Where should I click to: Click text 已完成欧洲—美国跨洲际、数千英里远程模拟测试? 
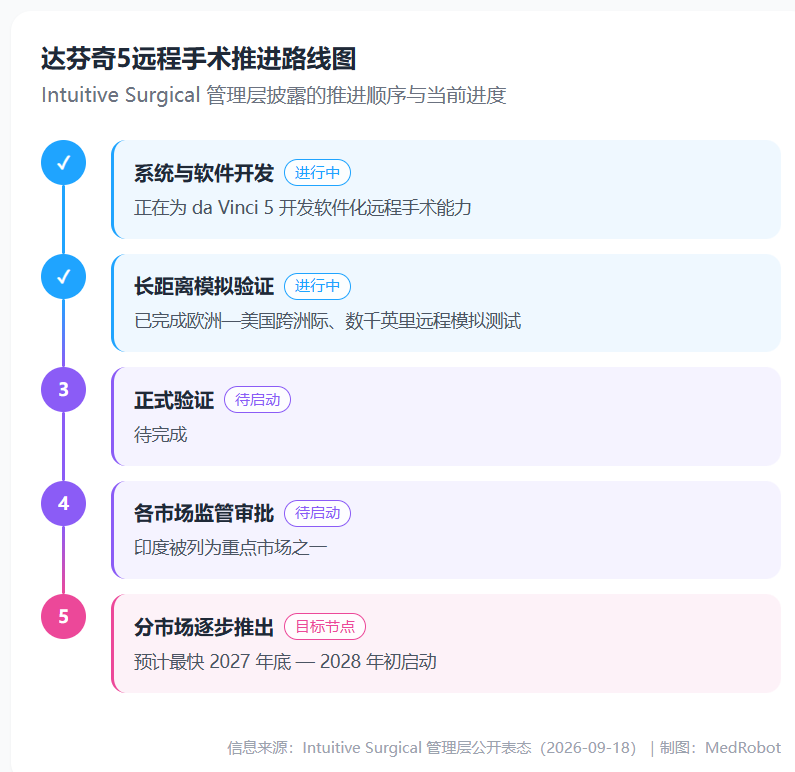(328, 321)
